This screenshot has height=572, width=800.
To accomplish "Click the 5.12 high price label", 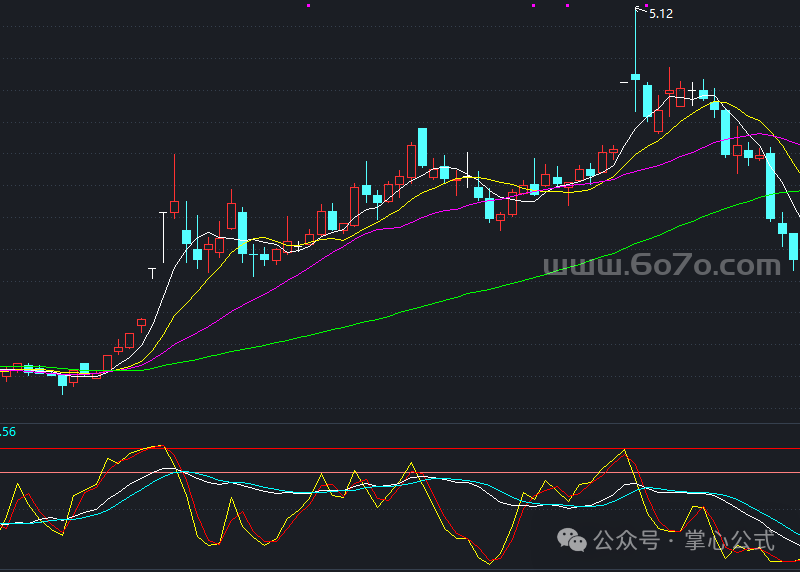I will click(x=661, y=14).
